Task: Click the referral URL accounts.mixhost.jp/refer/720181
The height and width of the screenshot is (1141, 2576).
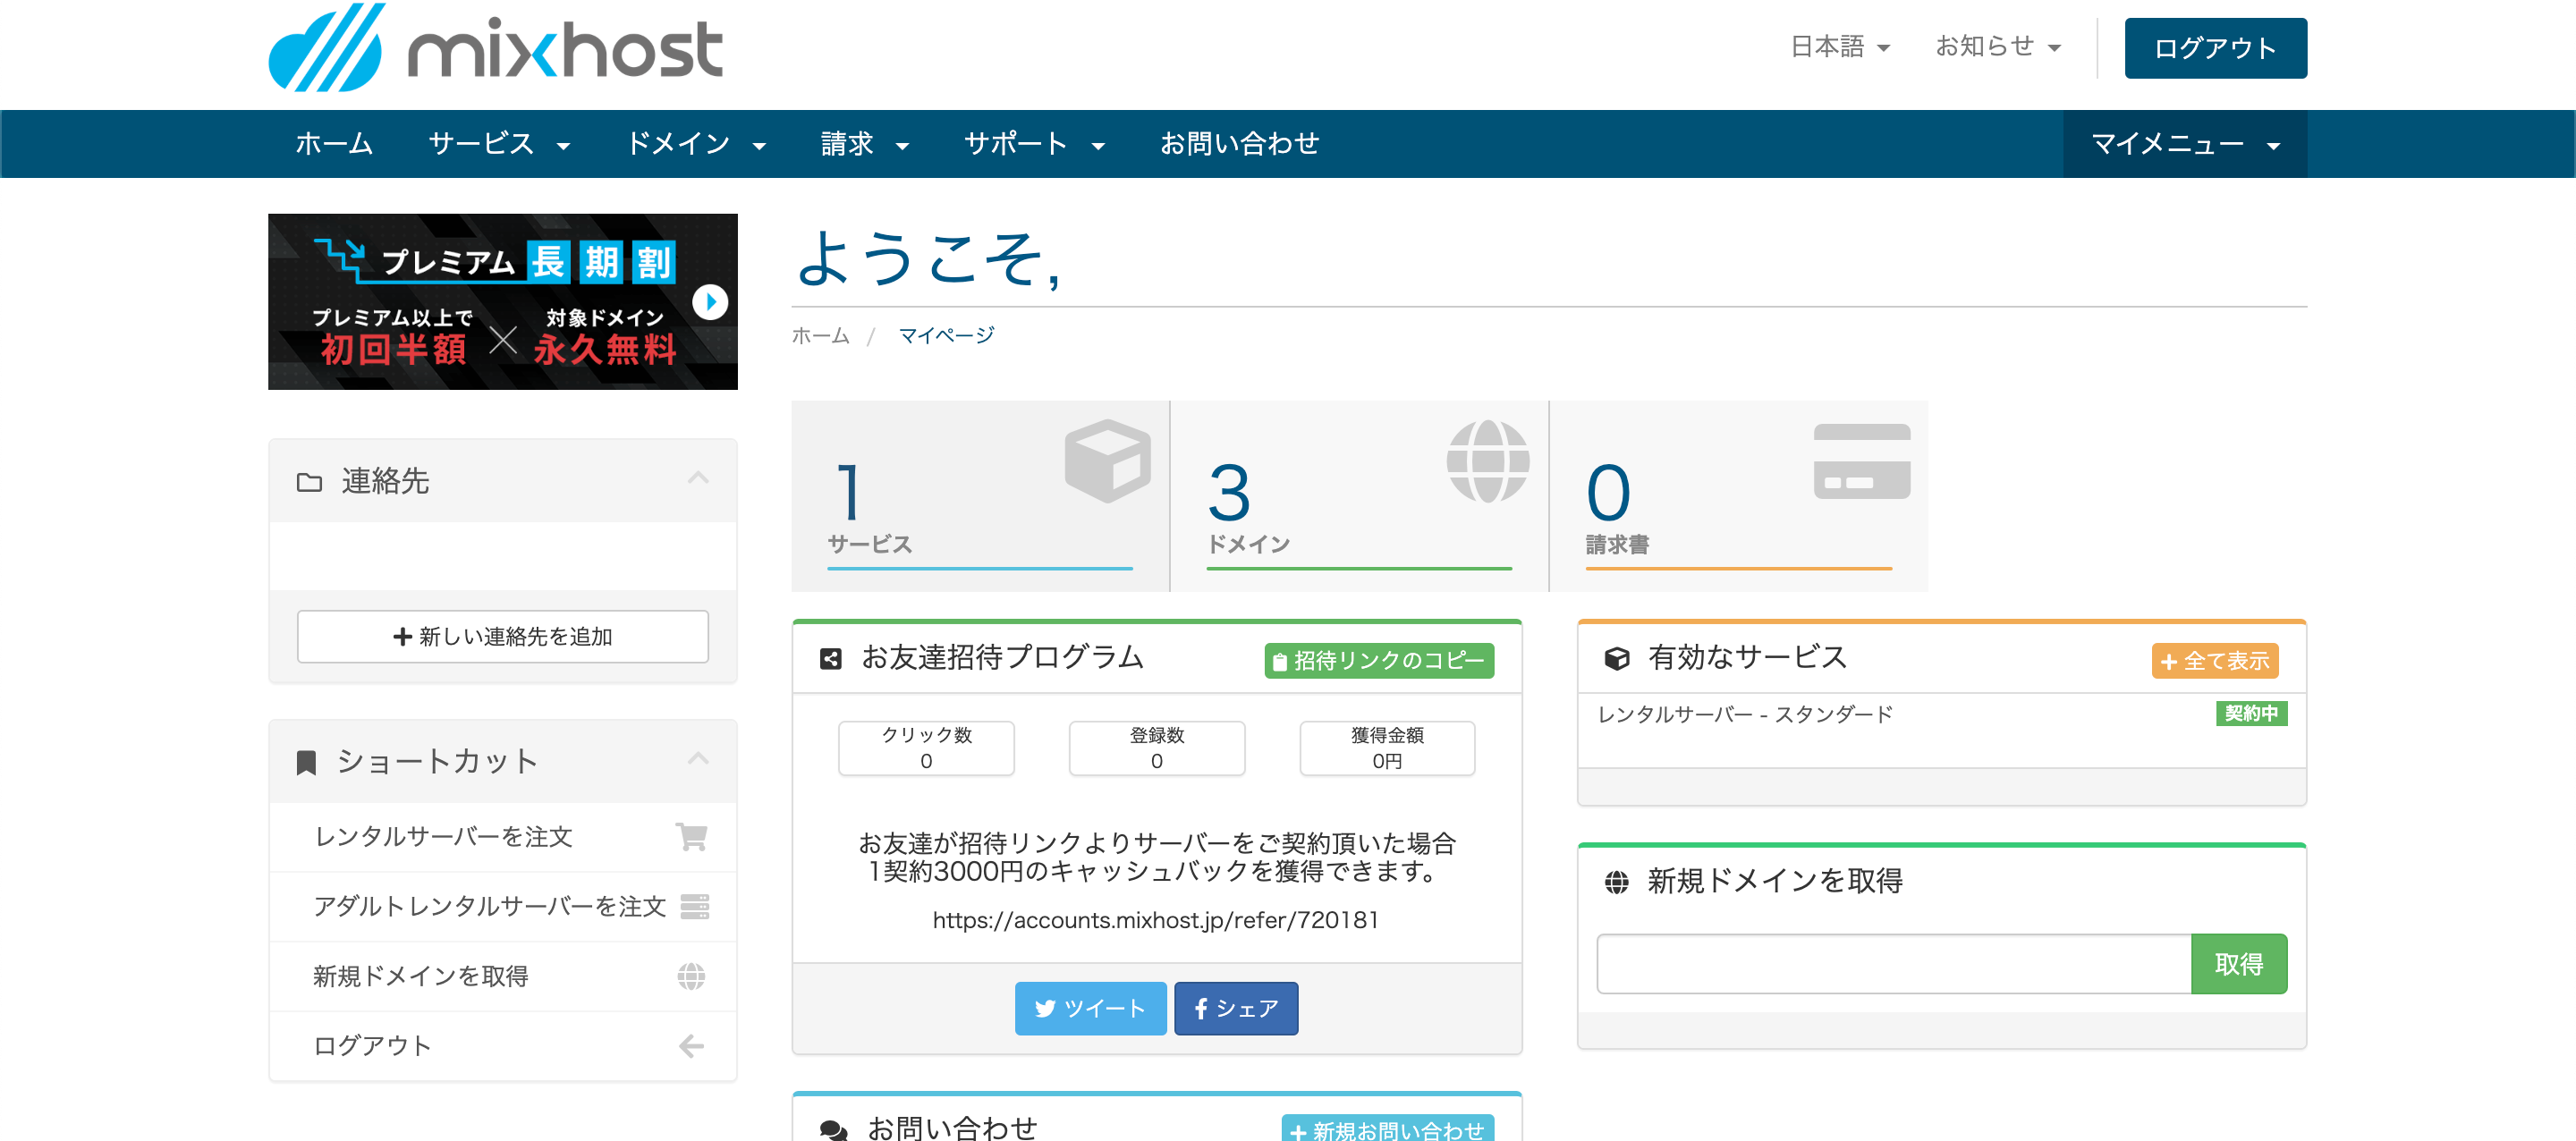Action: [x=1155, y=920]
